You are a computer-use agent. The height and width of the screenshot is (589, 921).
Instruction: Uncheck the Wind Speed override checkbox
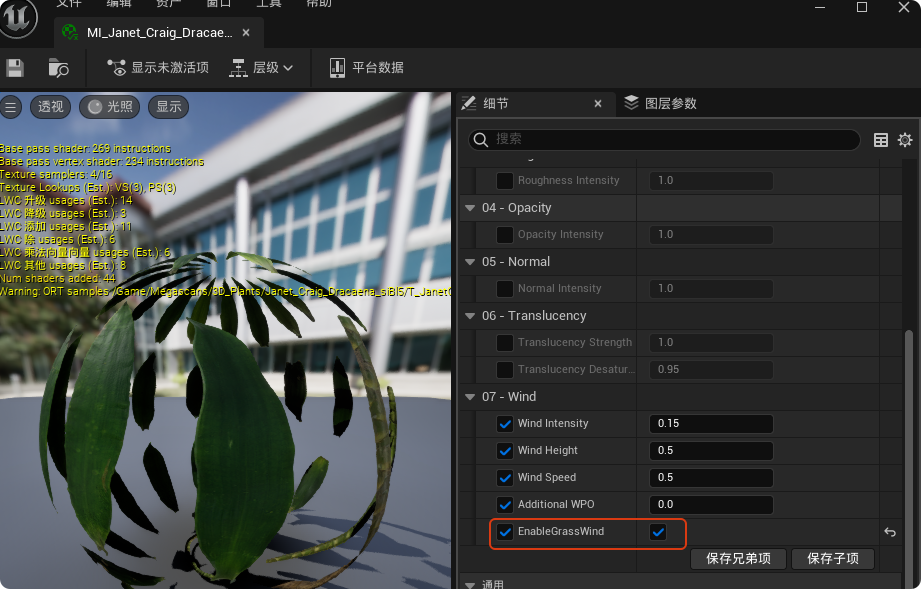click(x=505, y=477)
